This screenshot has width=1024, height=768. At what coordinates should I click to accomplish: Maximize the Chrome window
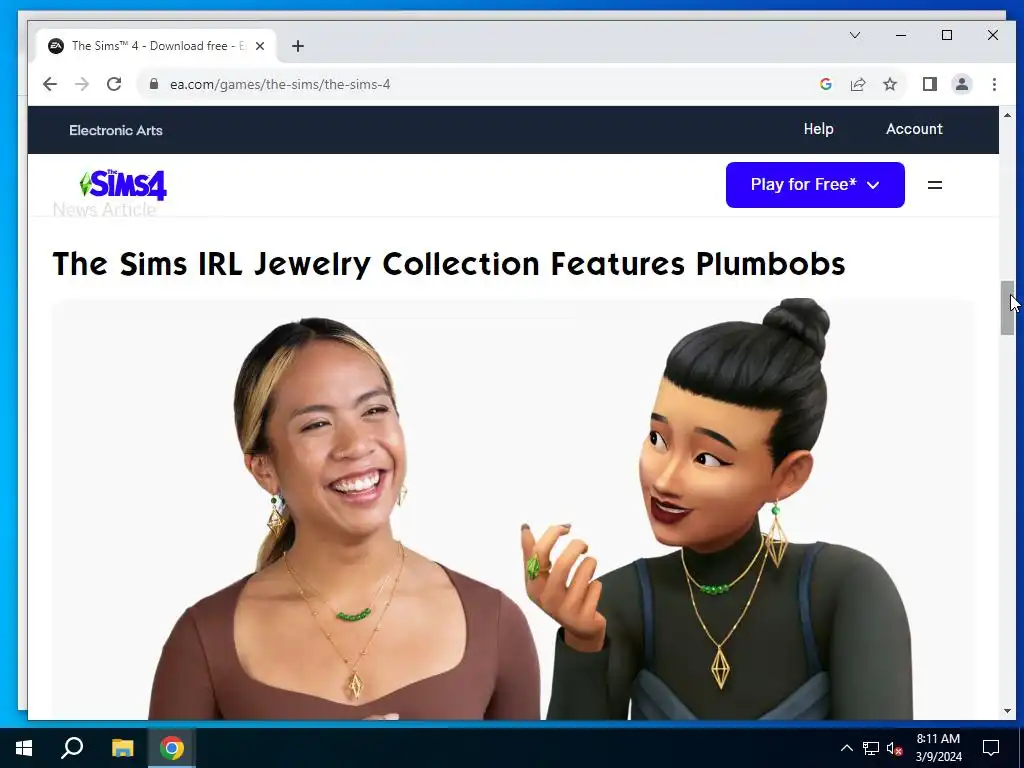coord(947,35)
